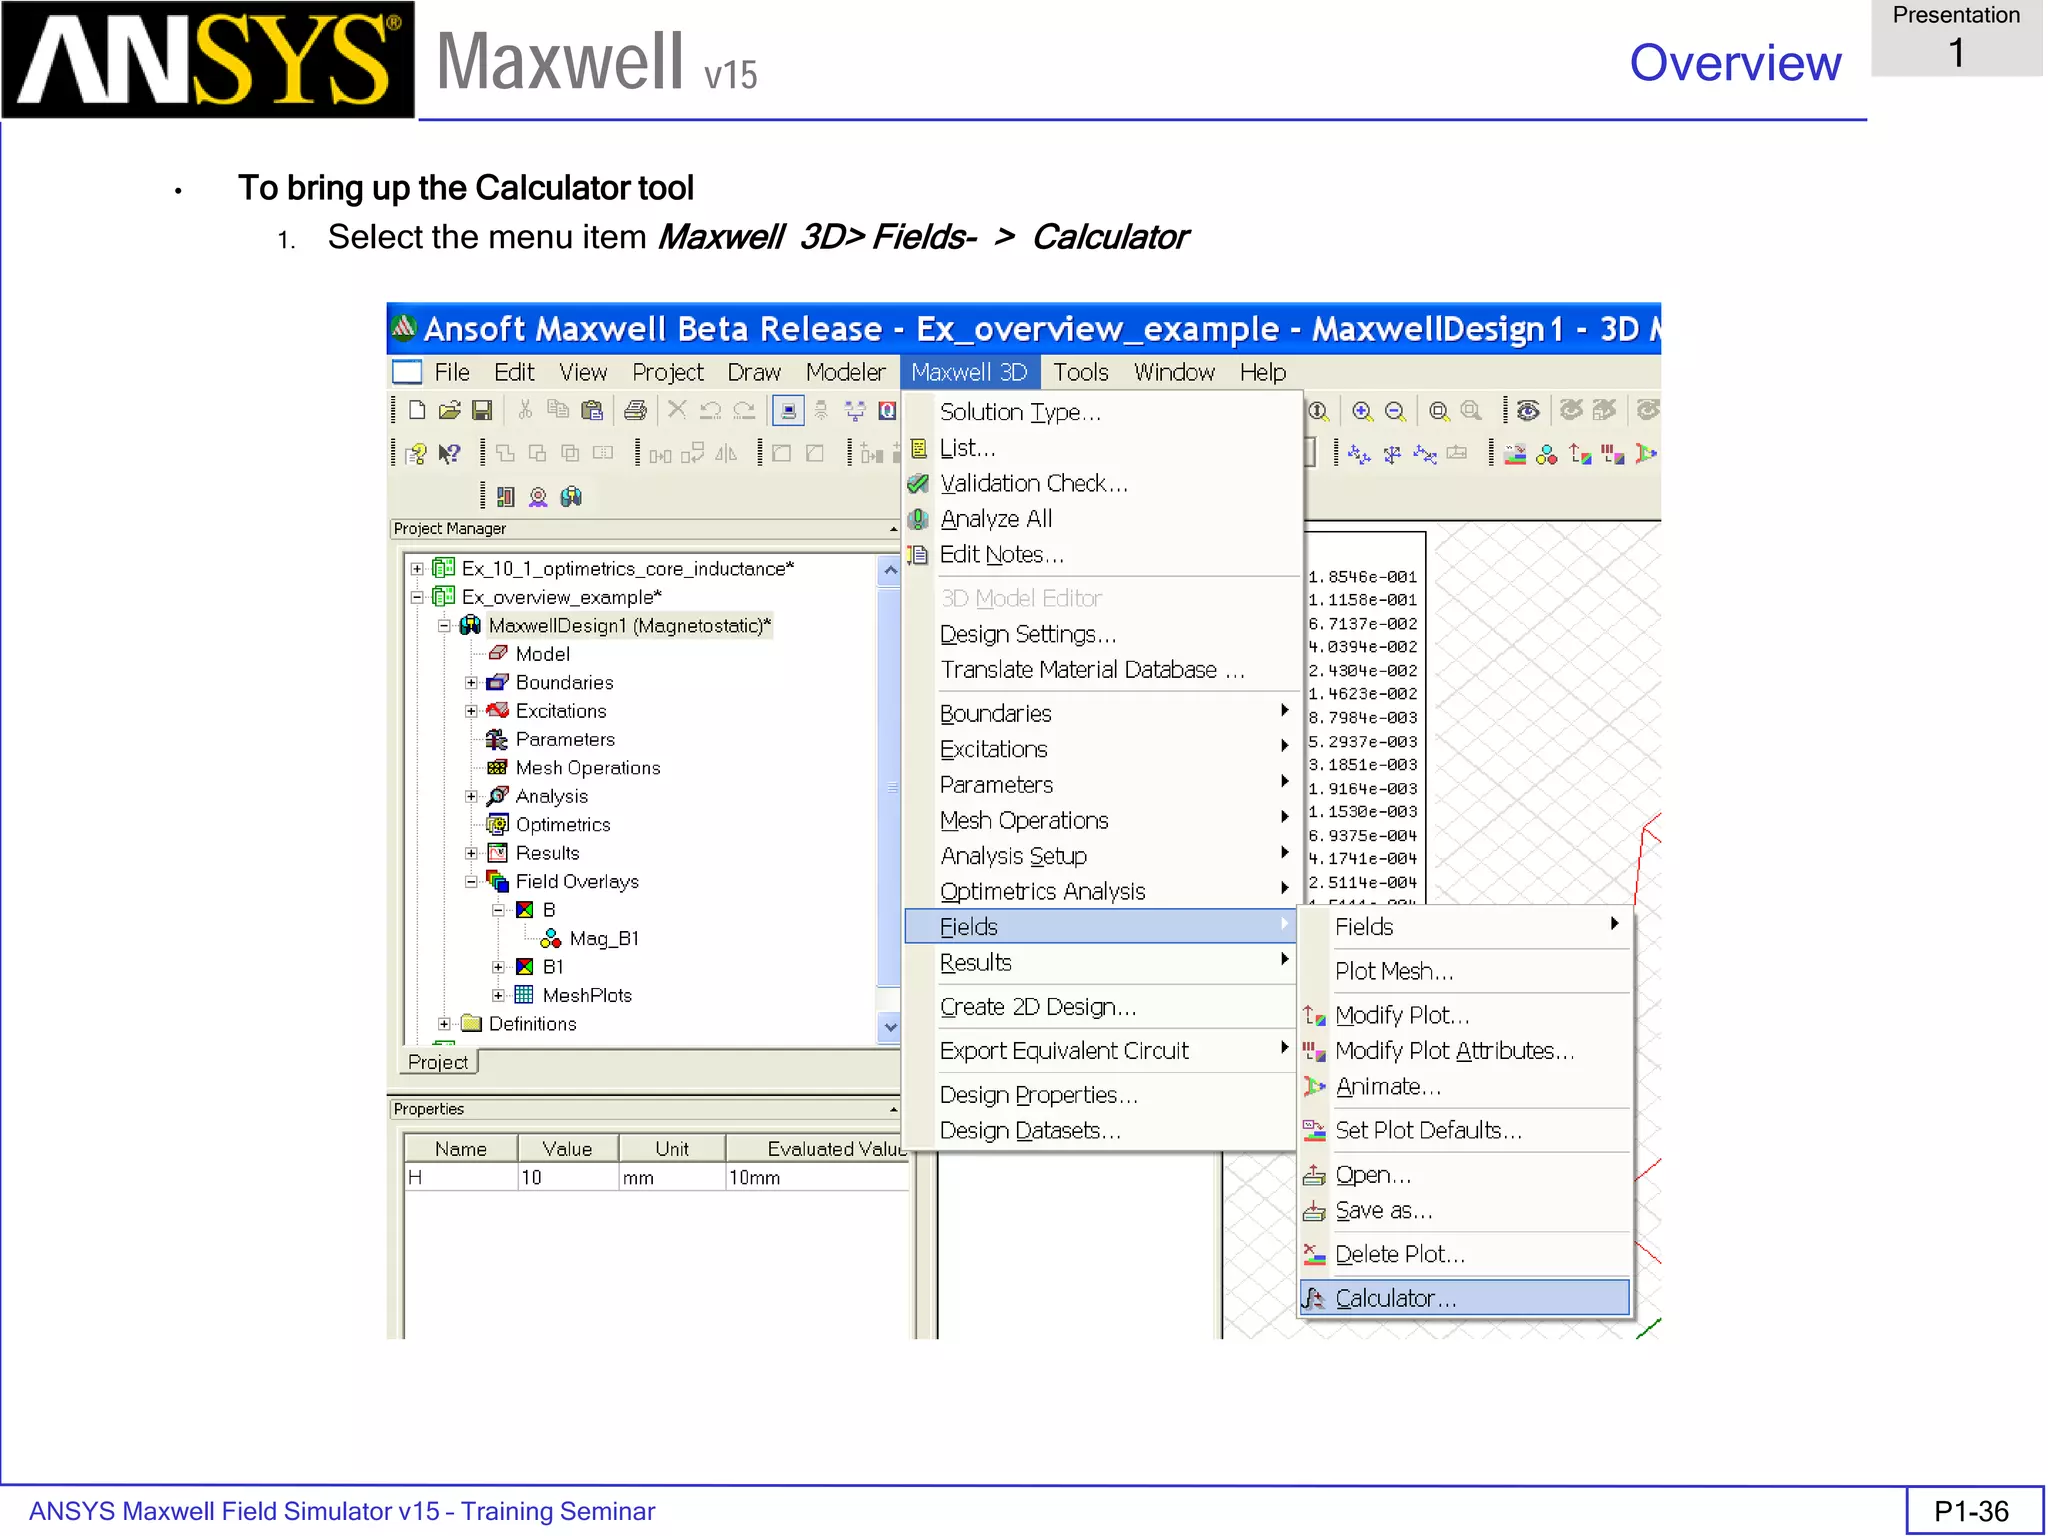Click the binoculars icon in lower toolbar
The image size is (2048, 1536).
coord(571,497)
